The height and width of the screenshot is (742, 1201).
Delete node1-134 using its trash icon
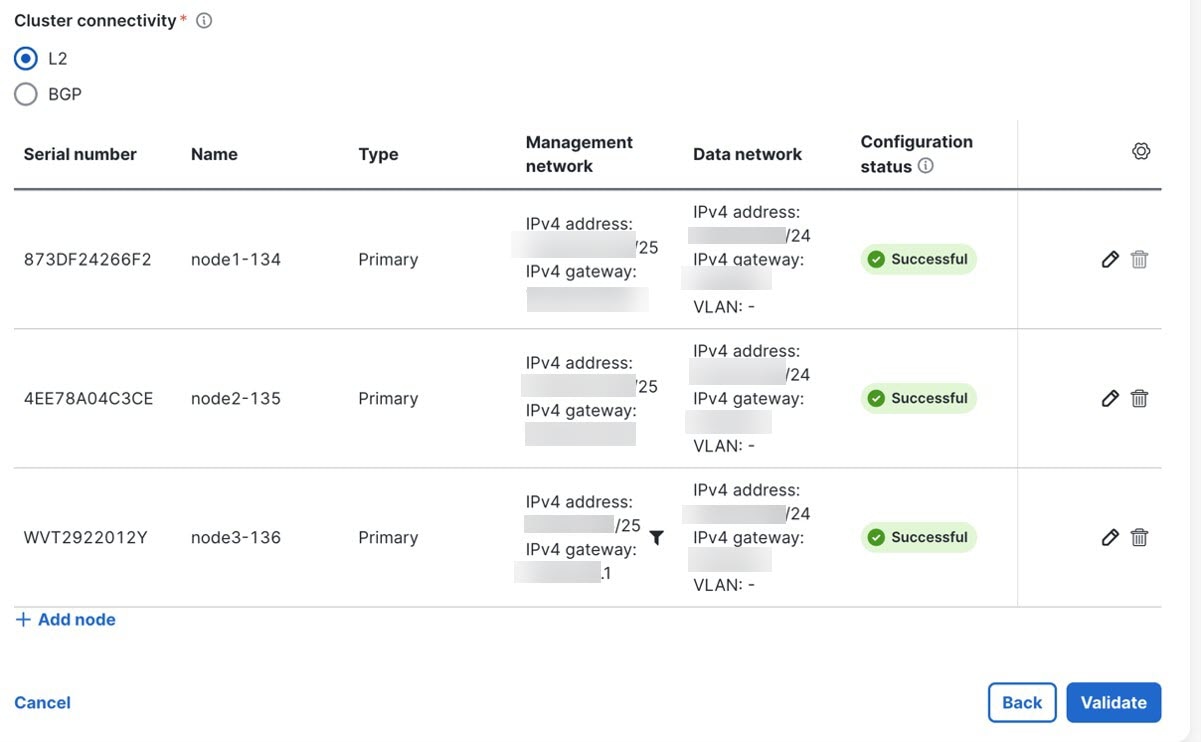point(1139,260)
